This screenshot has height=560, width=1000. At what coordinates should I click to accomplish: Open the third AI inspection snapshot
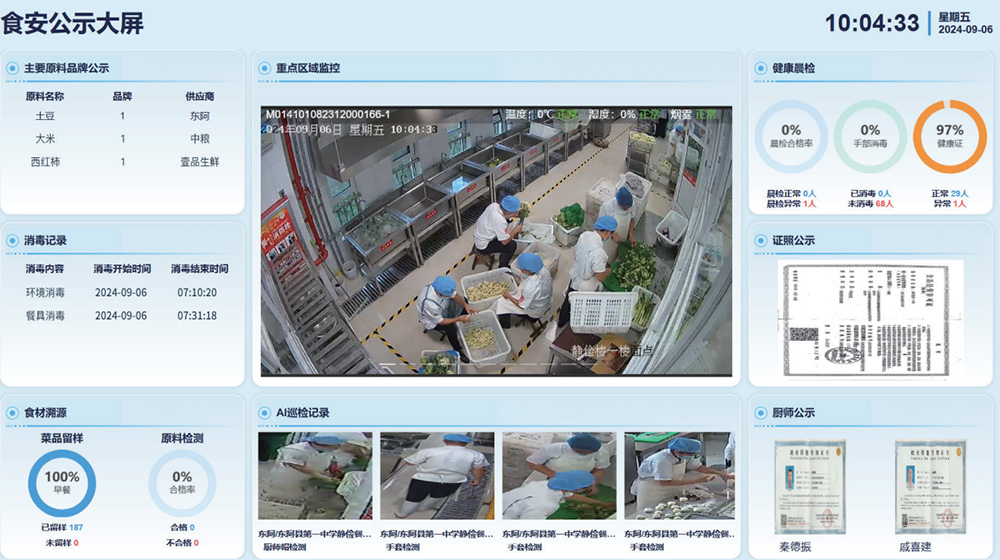(559, 476)
